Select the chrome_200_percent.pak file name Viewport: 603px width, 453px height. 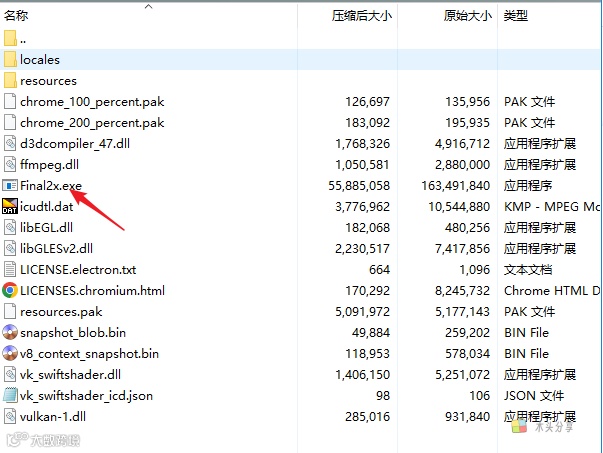tap(92, 123)
